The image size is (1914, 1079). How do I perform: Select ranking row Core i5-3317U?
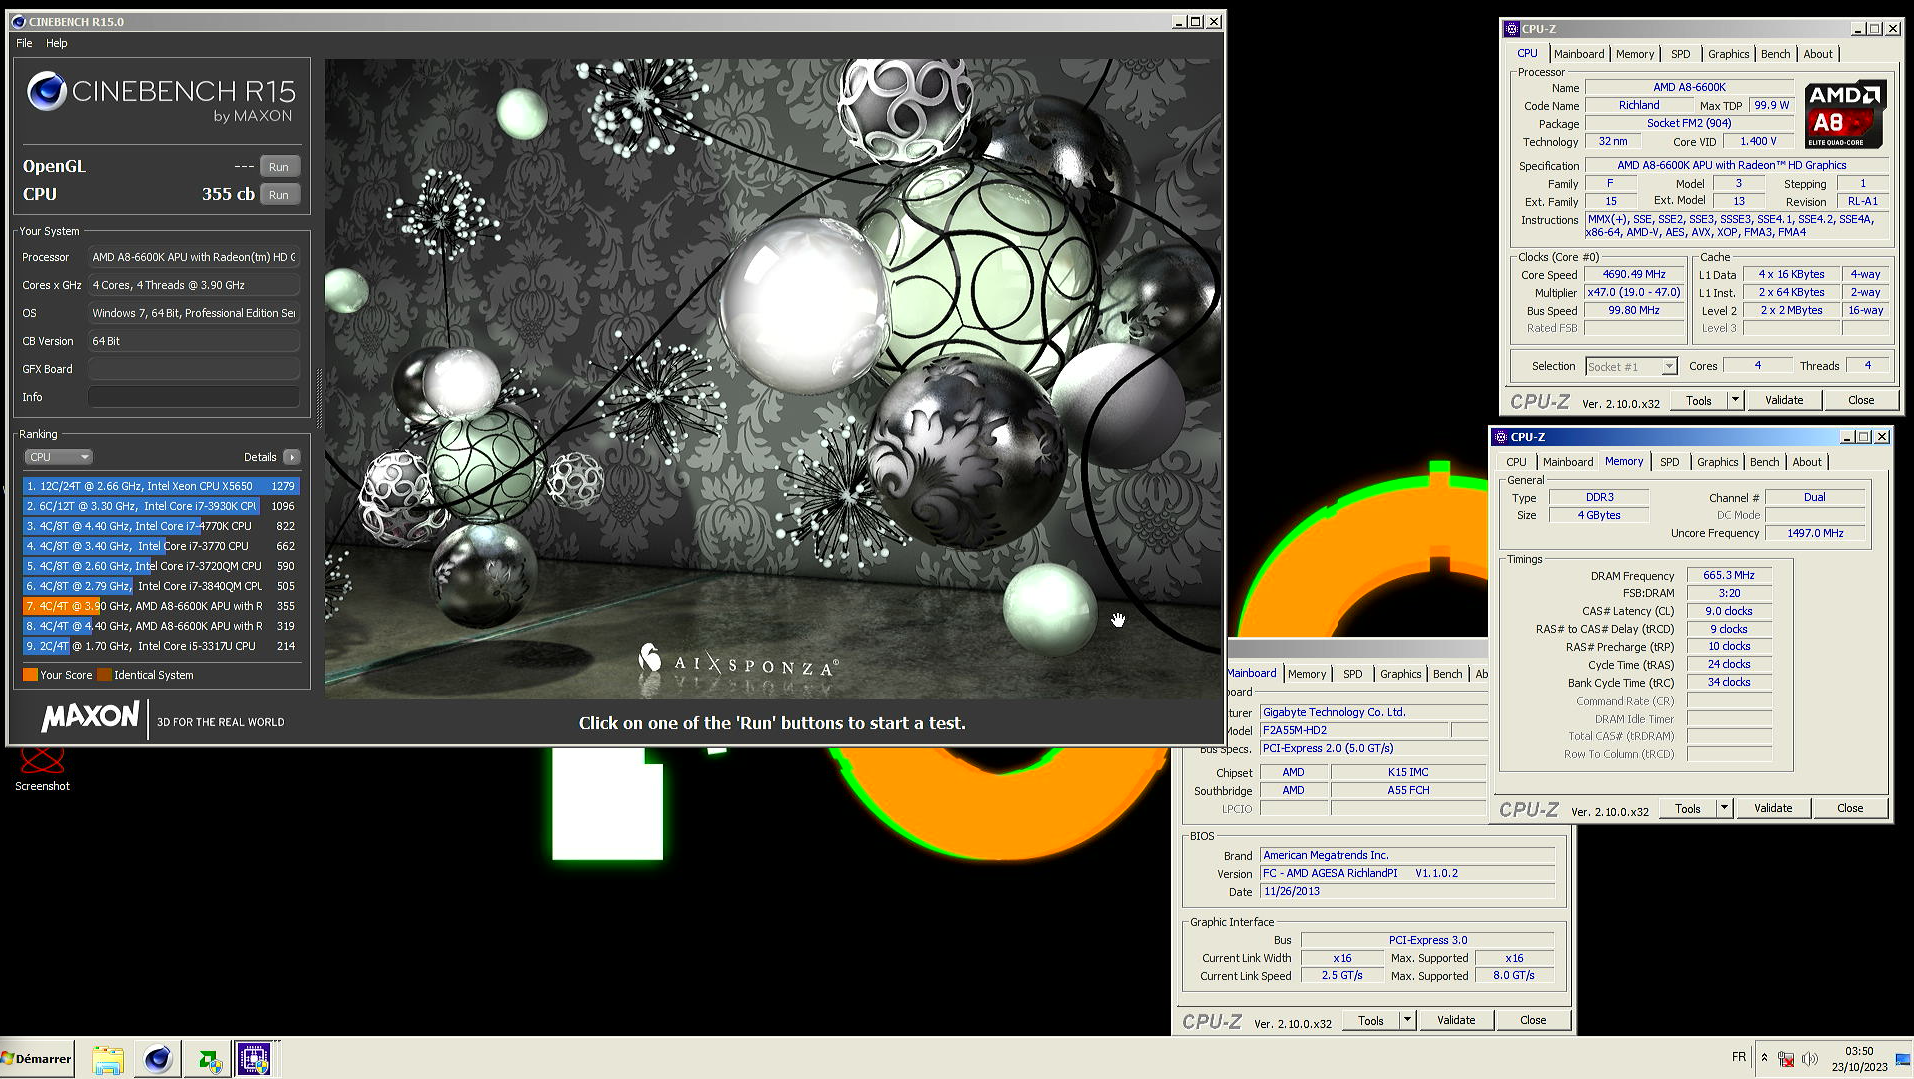pos(161,646)
